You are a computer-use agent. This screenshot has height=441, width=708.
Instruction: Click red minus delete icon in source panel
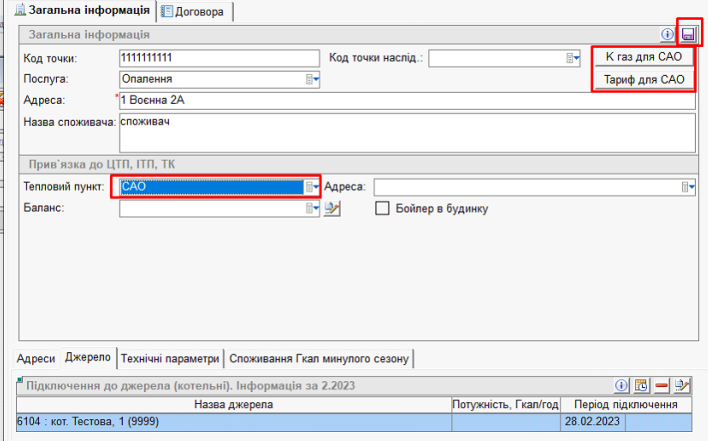pos(662,385)
